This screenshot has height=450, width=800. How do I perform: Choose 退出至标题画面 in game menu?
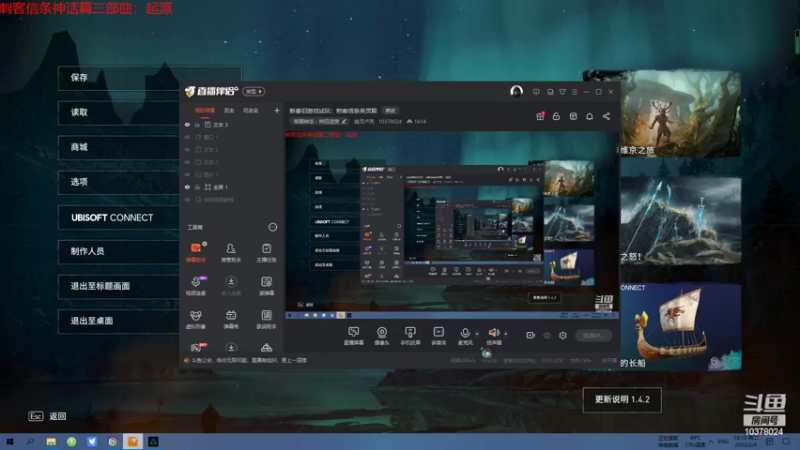[118, 286]
